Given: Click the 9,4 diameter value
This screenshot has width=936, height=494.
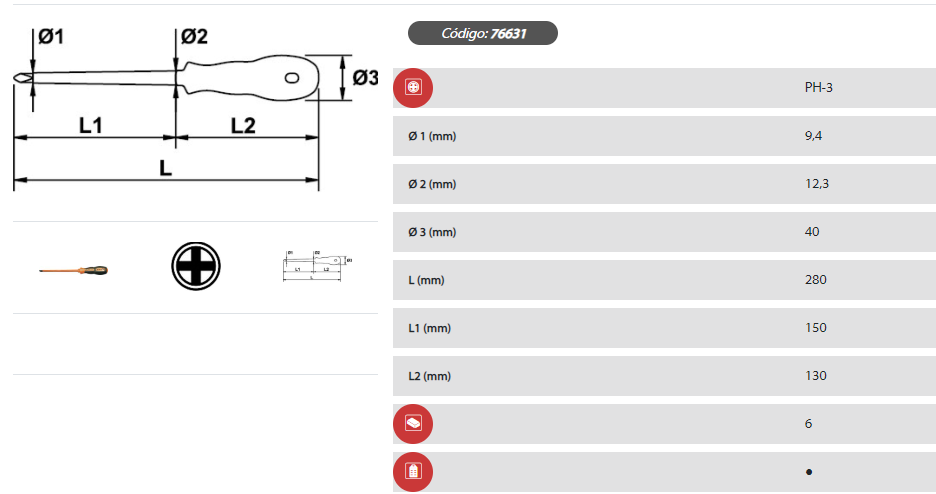Looking at the screenshot, I should point(813,136).
